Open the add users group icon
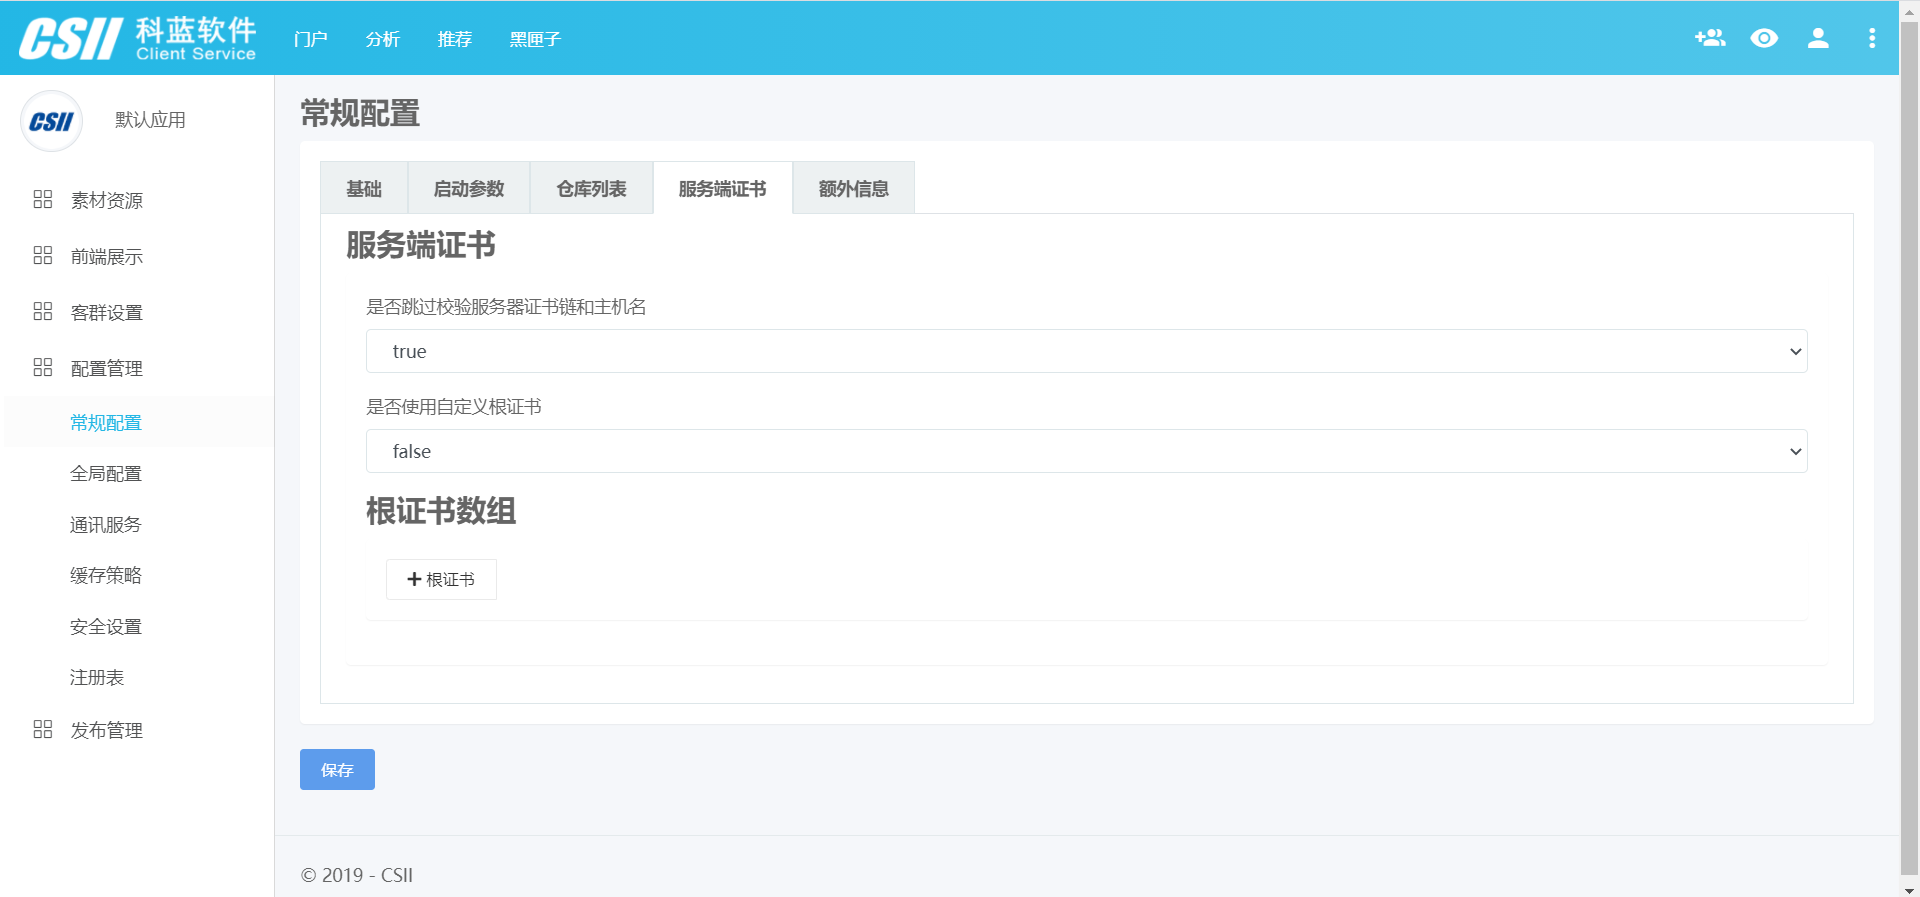Image resolution: width=1920 pixels, height=897 pixels. 1710,38
